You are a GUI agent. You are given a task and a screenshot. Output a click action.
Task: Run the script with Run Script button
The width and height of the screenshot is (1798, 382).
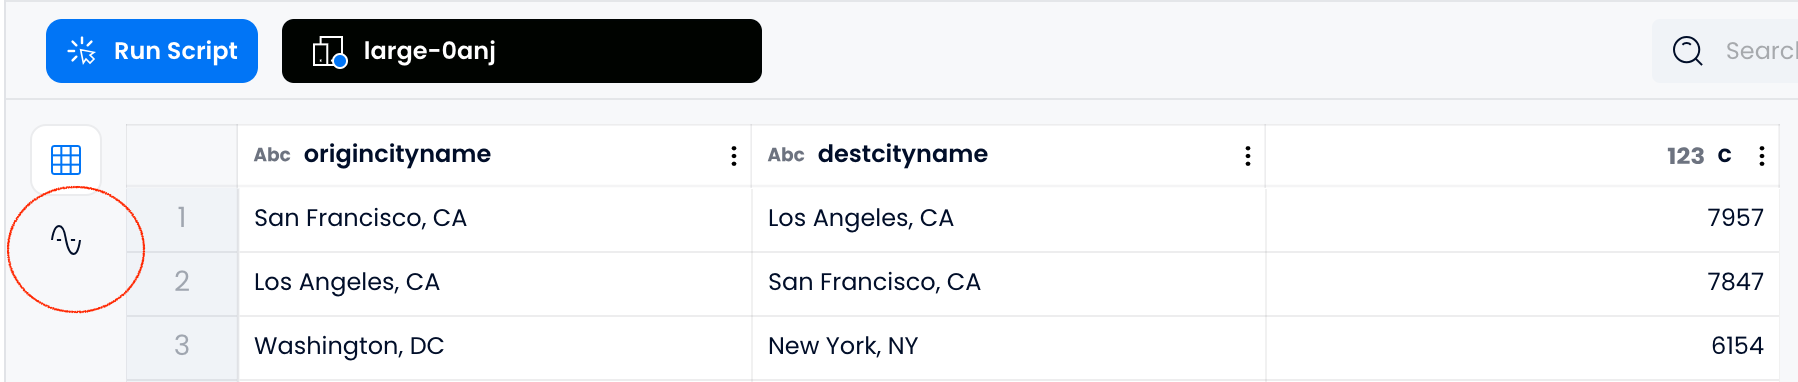[152, 51]
